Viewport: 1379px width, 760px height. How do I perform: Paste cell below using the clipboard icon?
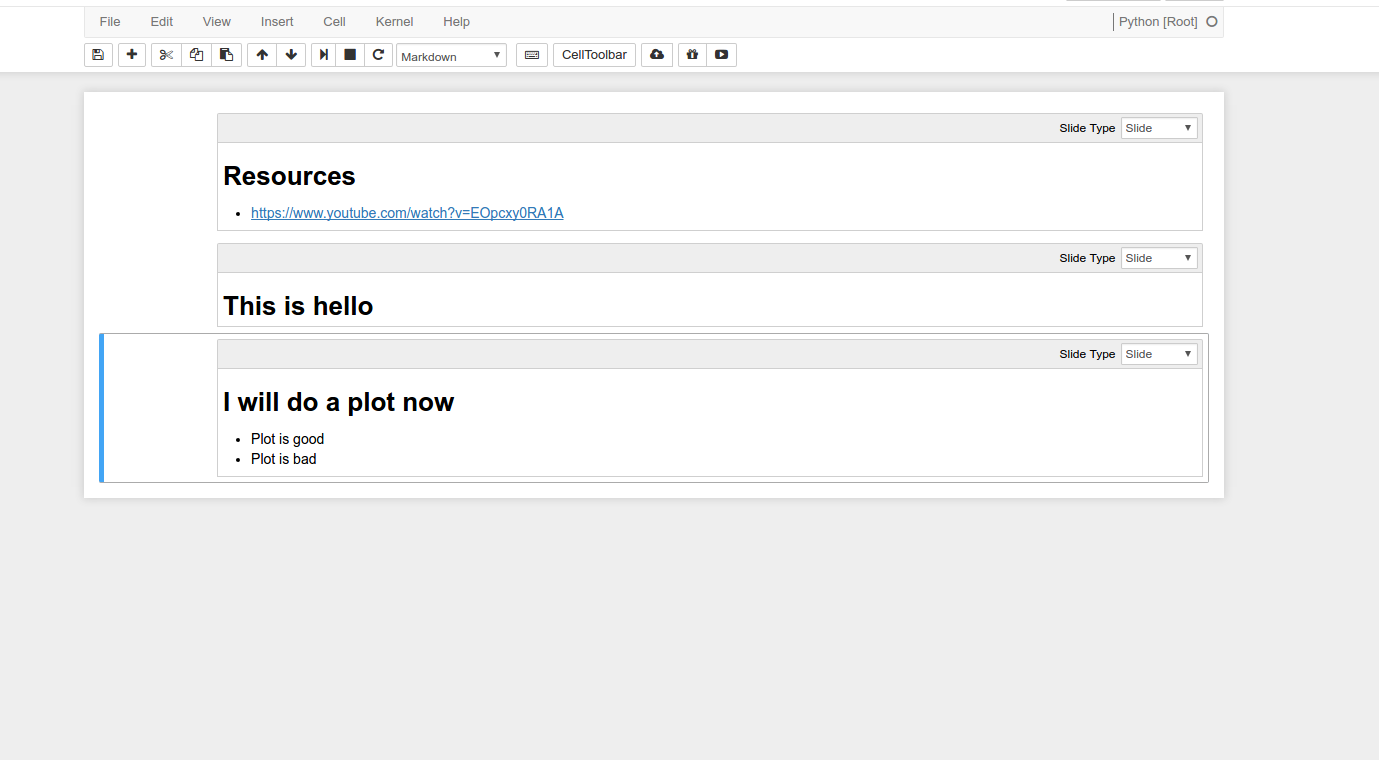[226, 55]
